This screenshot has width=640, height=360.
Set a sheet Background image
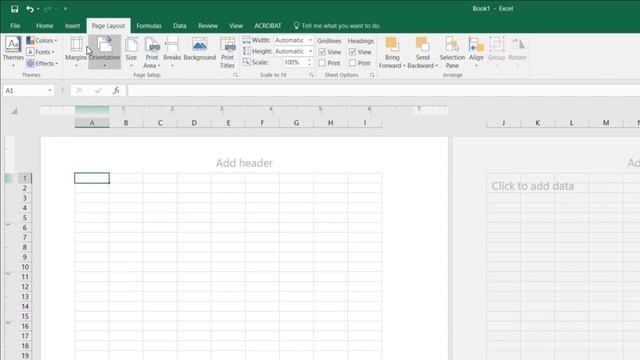pyautogui.click(x=200, y=49)
